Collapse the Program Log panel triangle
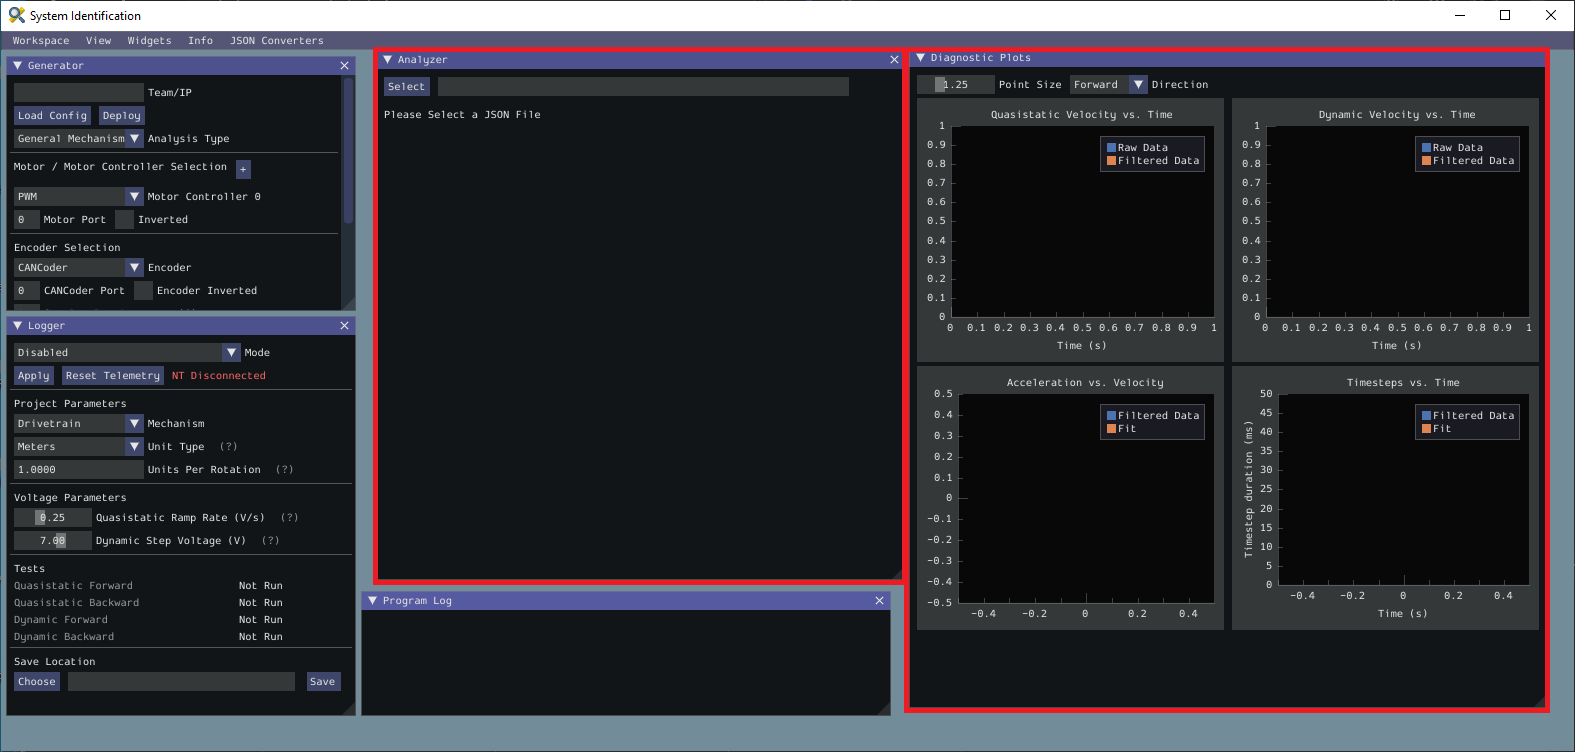The image size is (1575, 752). tap(372, 601)
